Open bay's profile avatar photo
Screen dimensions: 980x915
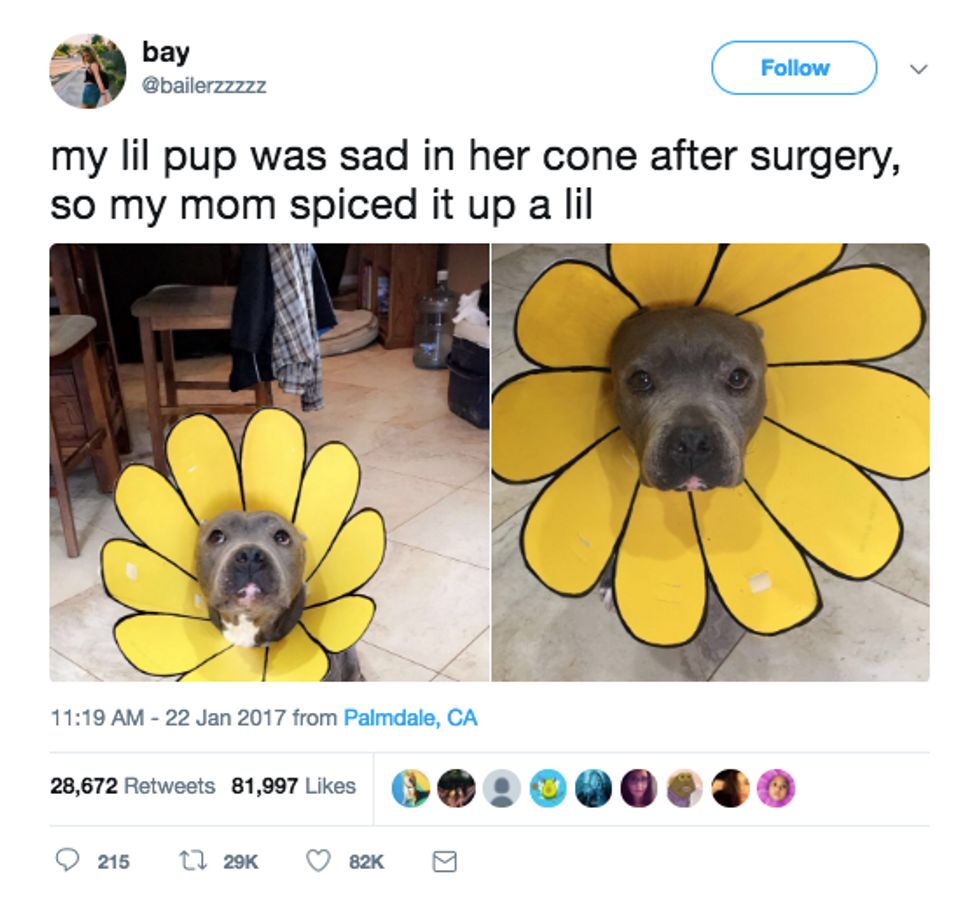pos(88,71)
